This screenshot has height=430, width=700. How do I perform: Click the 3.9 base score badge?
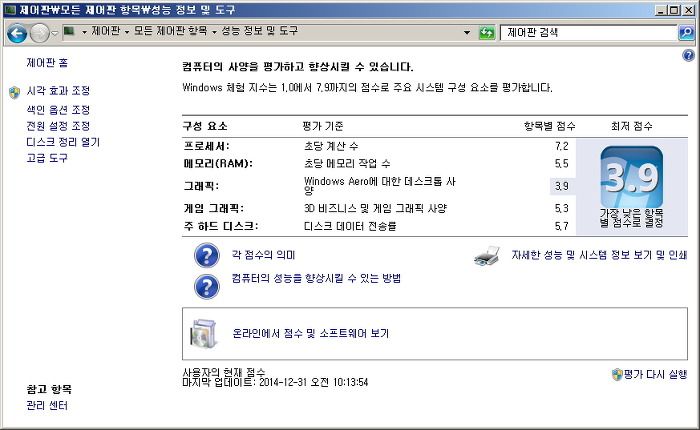(631, 177)
